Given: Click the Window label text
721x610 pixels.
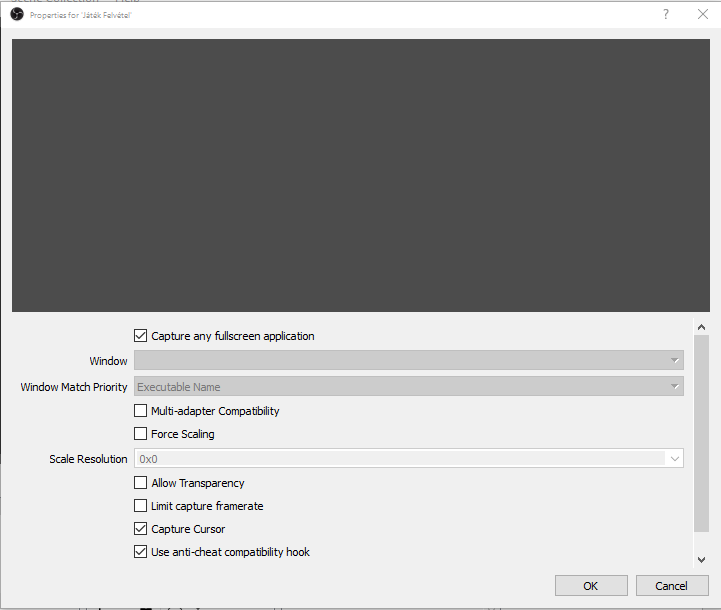Looking at the screenshot, I should [108, 361].
